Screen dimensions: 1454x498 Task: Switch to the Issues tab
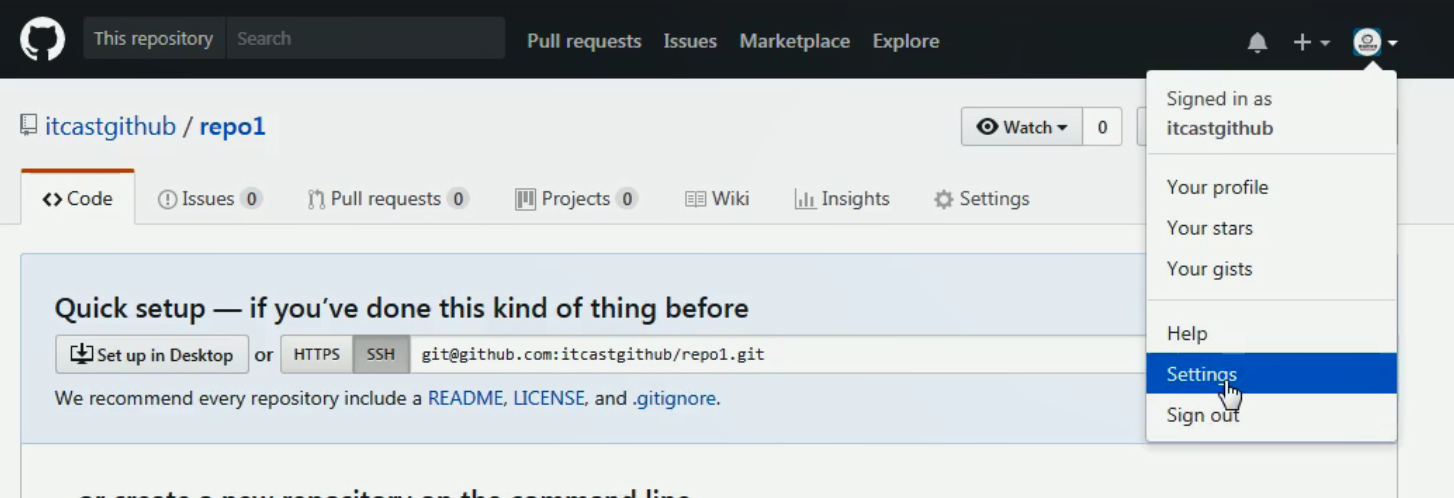[x=210, y=198]
